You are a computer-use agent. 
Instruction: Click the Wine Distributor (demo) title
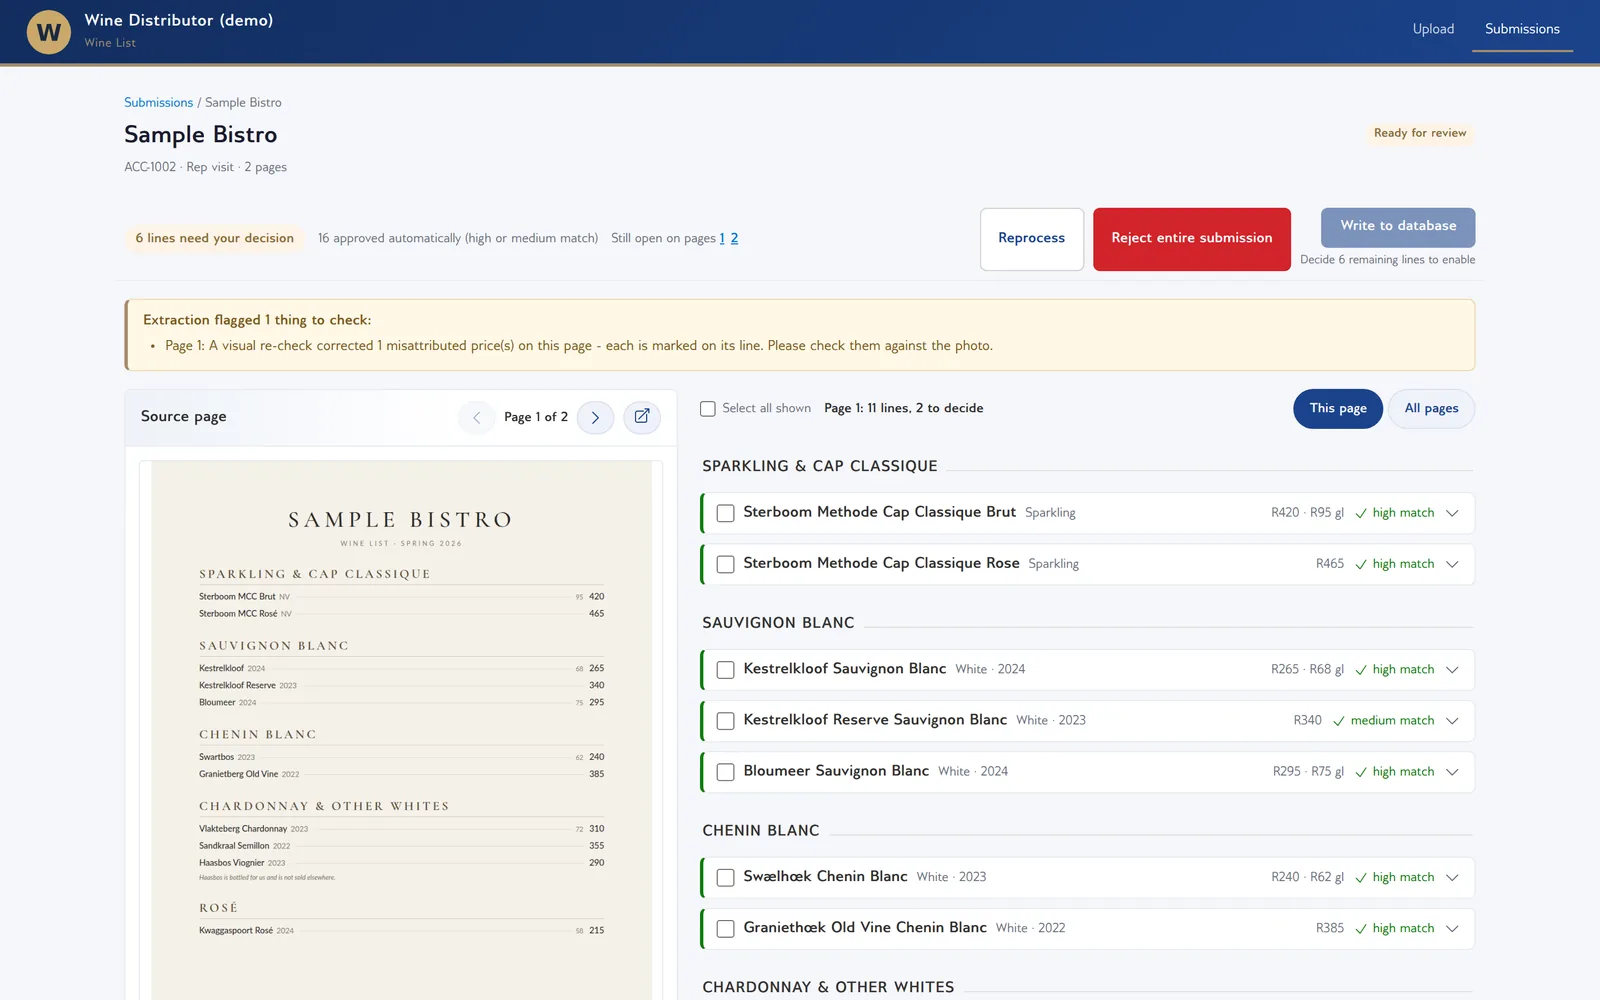[x=179, y=21]
